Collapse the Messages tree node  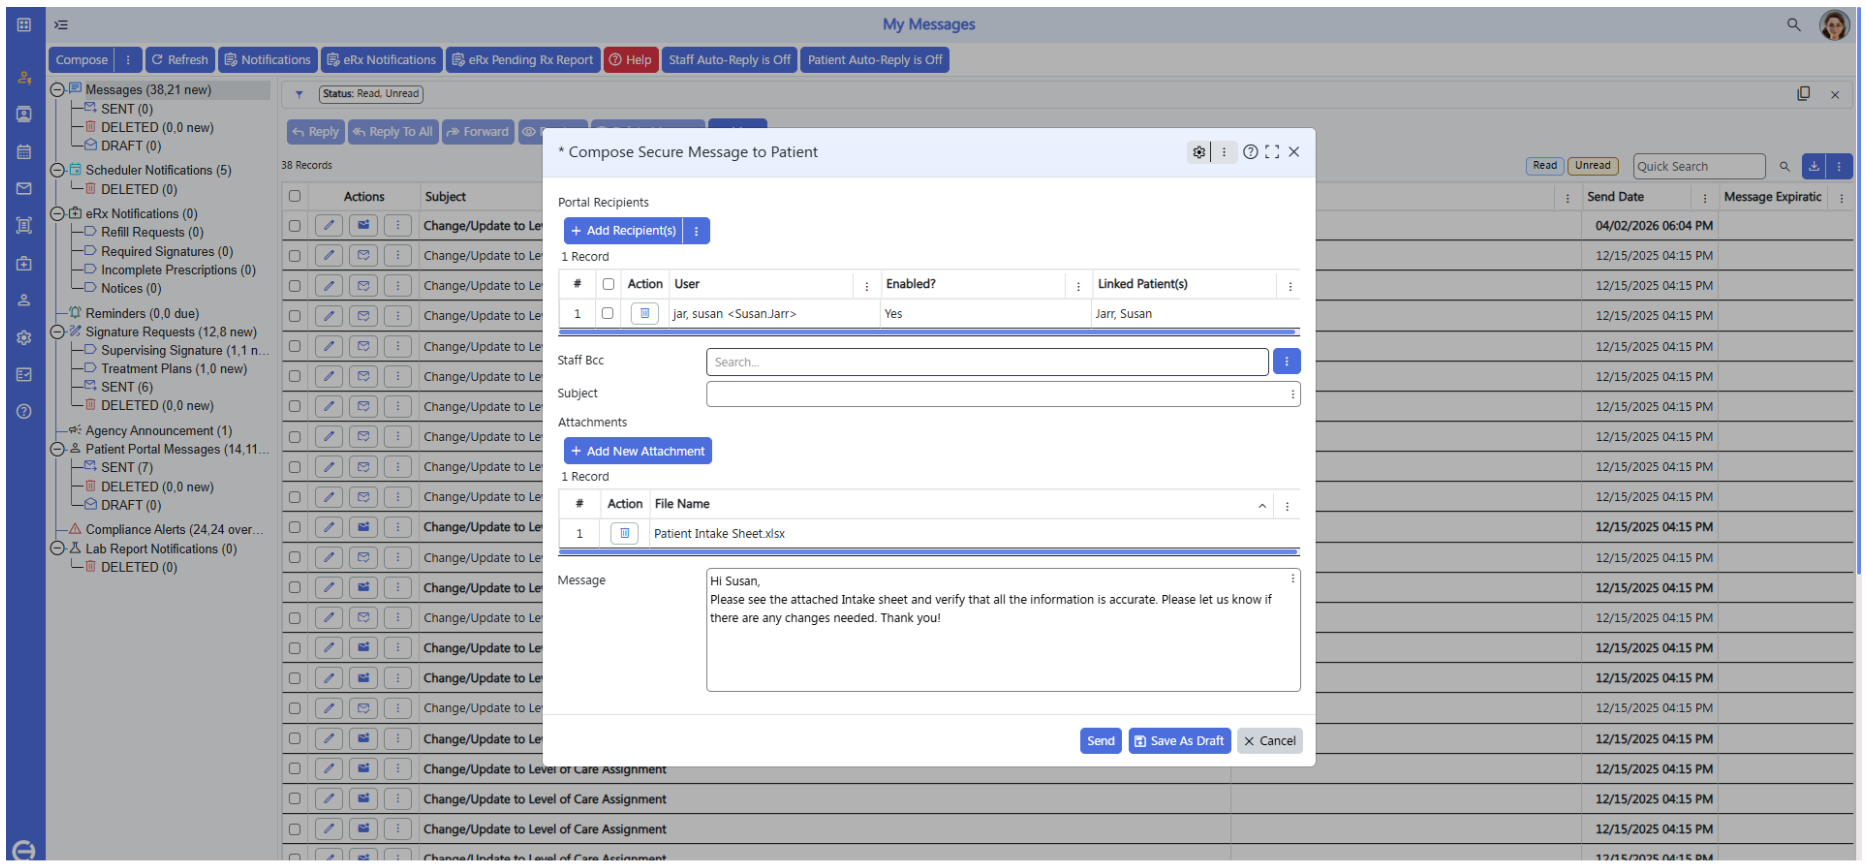[57, 90]
